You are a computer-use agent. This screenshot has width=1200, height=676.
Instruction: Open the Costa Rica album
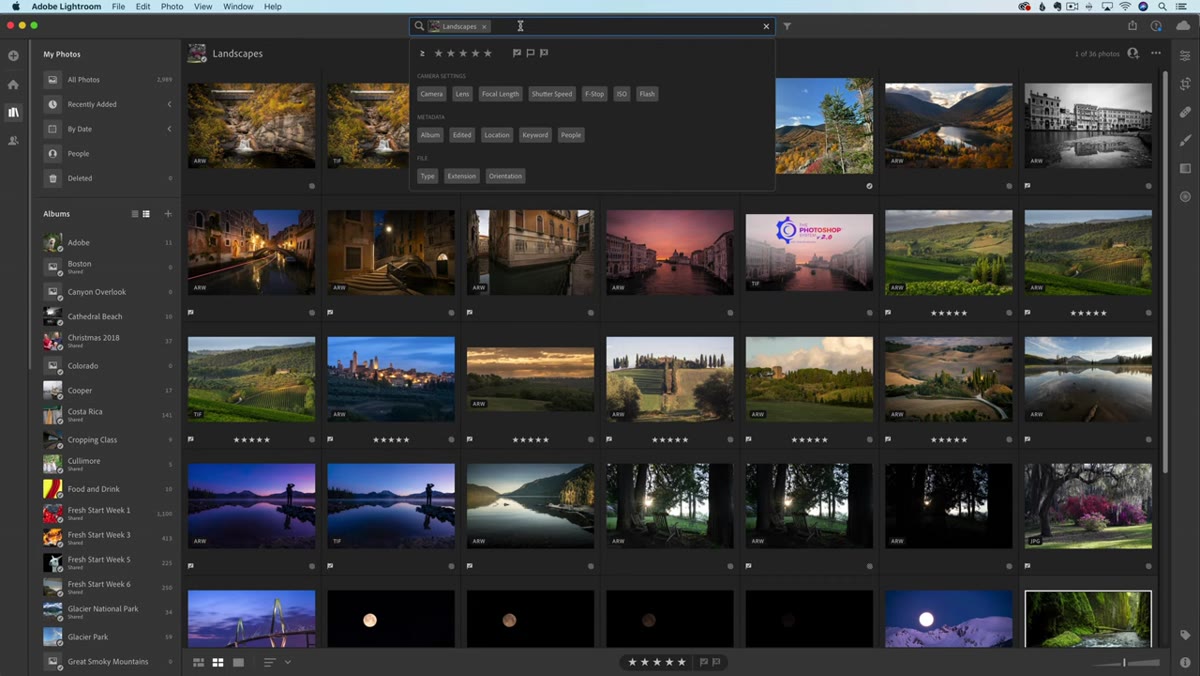coord(108,414)
